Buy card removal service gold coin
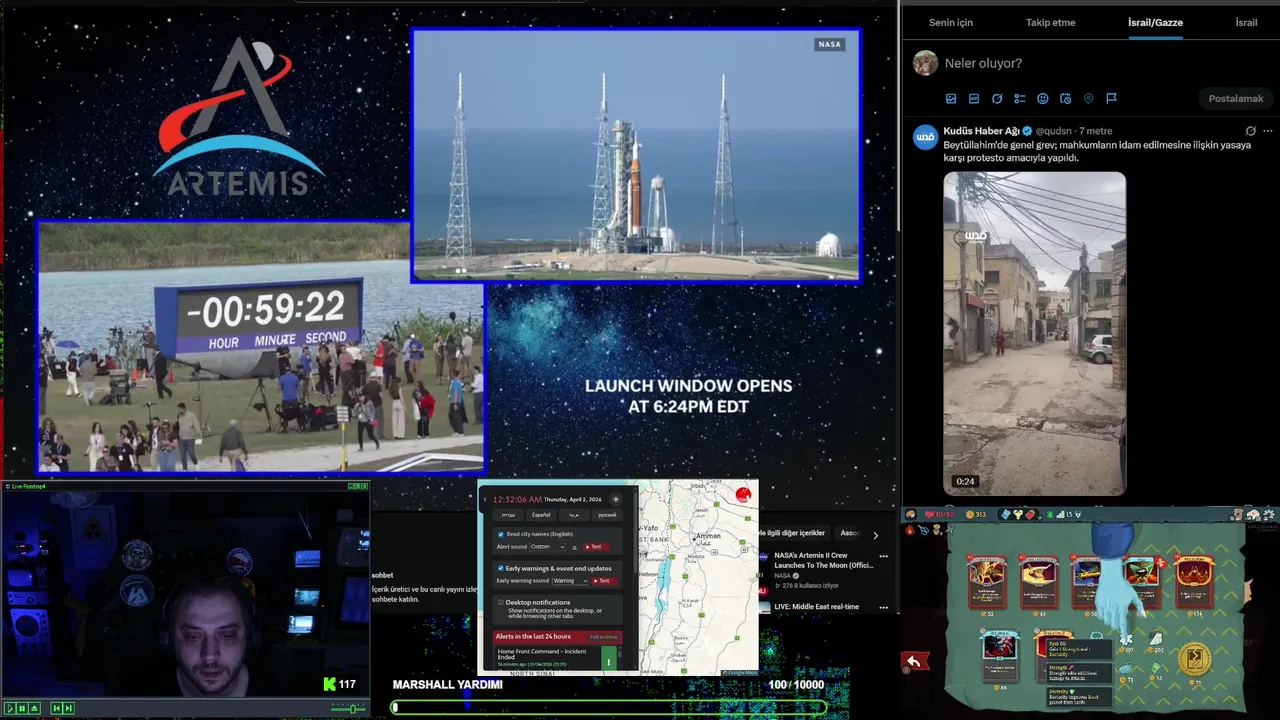This screenshot has height=720, width=1280. pyautogui.click(x=1195, y=659)
